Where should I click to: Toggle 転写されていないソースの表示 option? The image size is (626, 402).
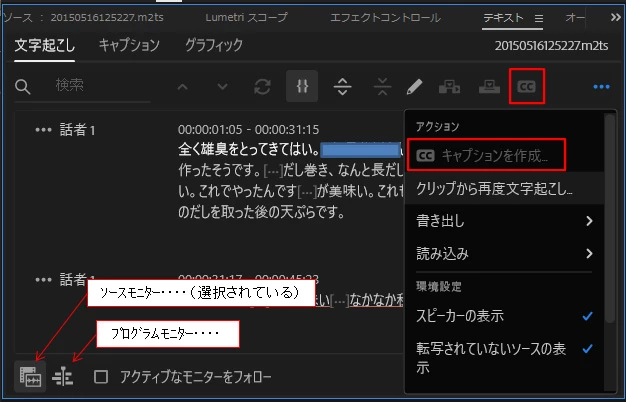click(x=504, y=358)
